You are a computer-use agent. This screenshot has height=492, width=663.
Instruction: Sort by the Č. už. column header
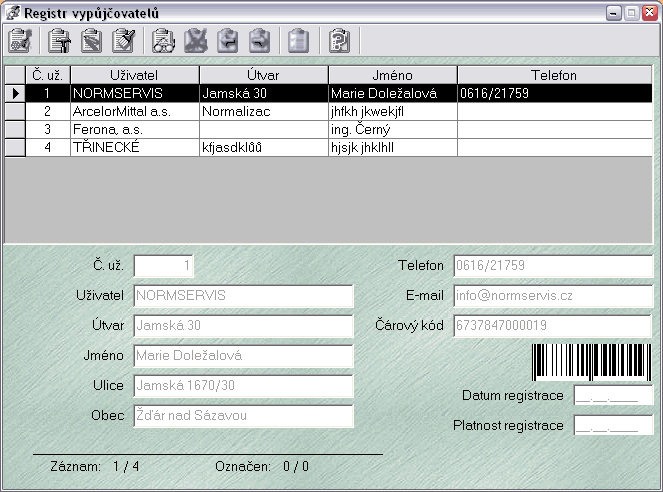pyautogui.click(x=48, y=75)
